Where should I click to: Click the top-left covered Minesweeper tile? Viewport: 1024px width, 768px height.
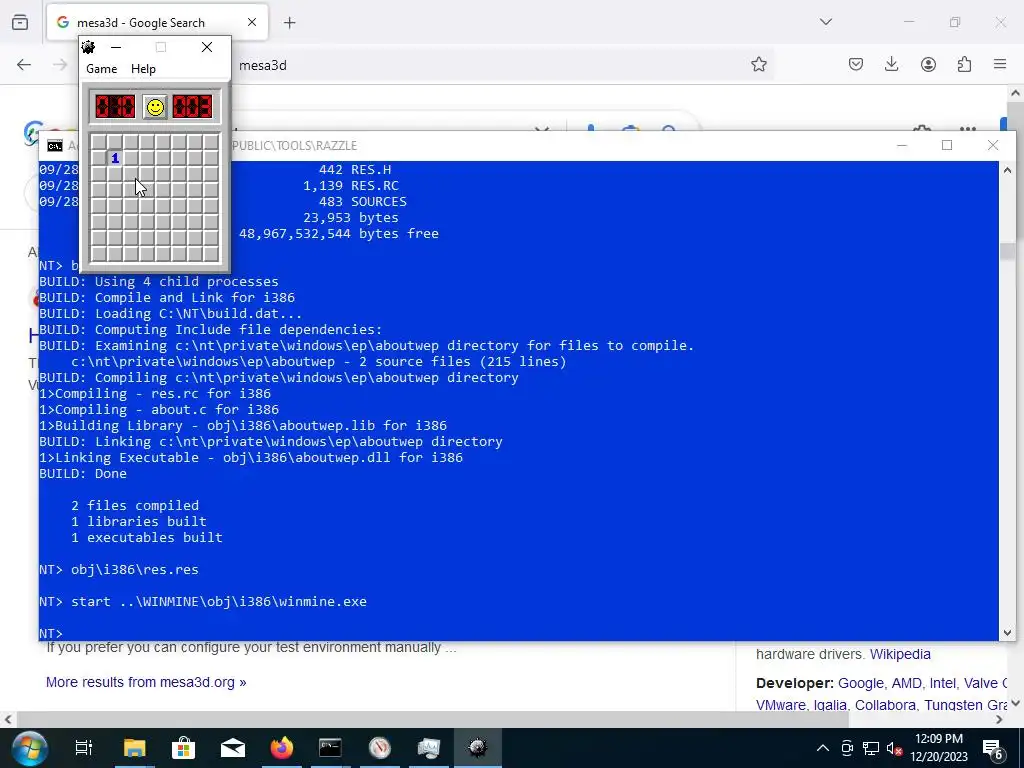99,142
